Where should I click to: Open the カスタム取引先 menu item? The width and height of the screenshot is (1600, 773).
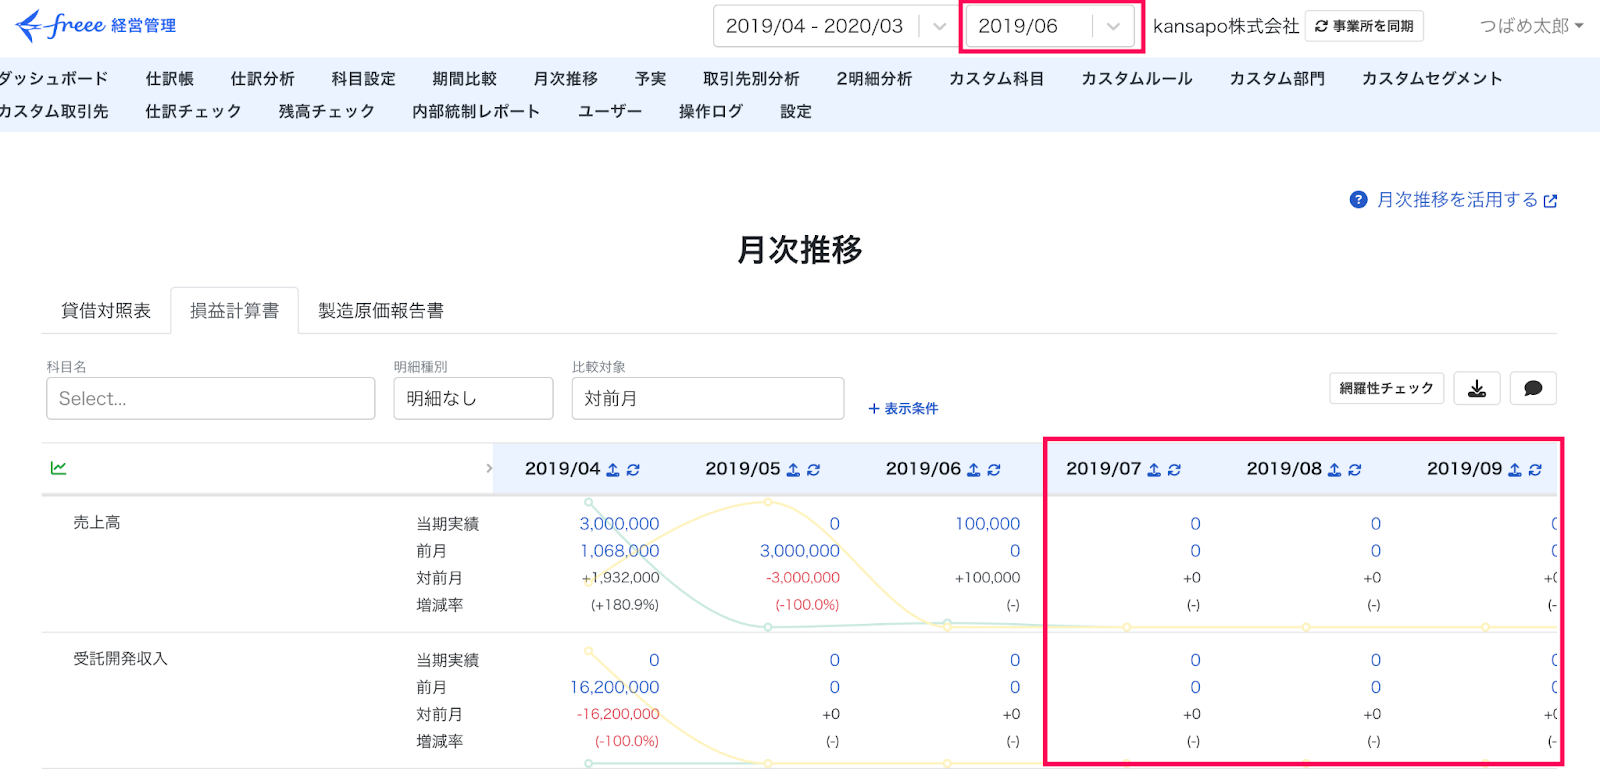(54, 111)
